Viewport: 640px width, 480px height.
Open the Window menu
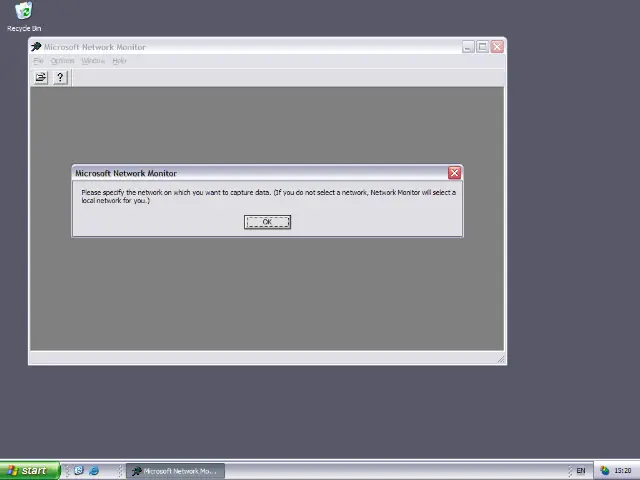click(x=93, y=61)
